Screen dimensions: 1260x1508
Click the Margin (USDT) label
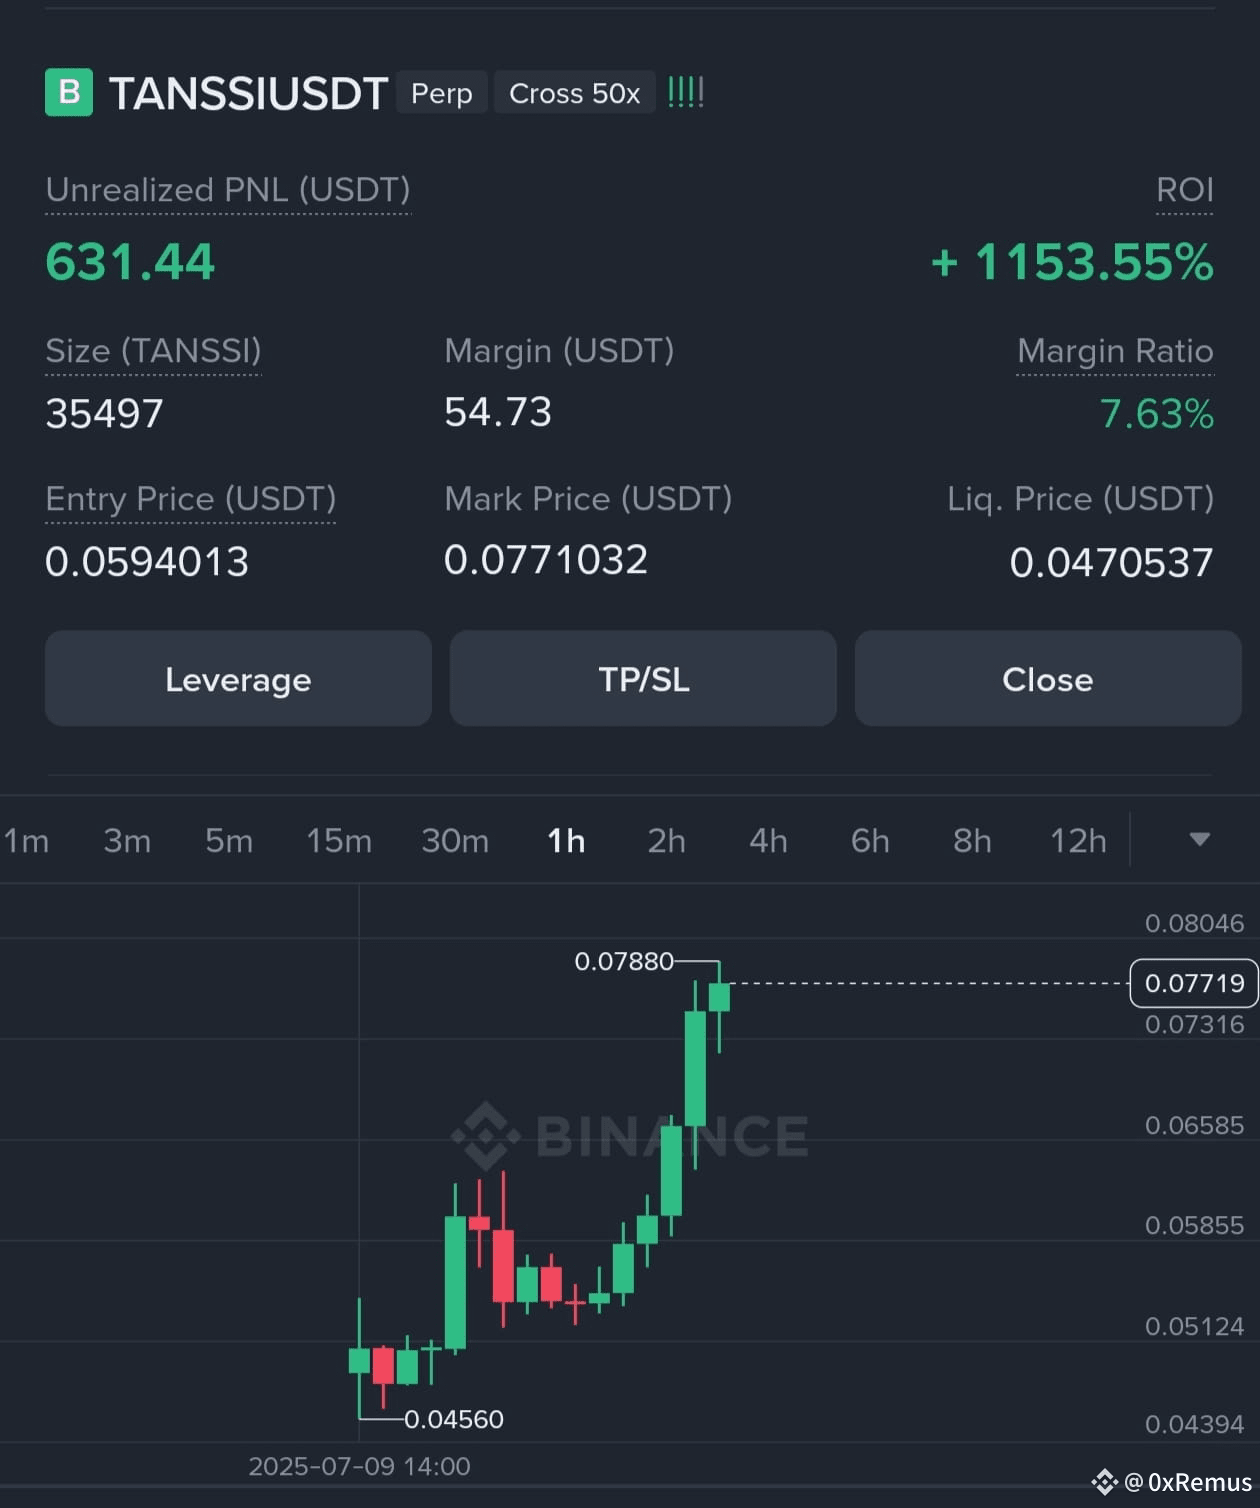(x=559, y=351)
